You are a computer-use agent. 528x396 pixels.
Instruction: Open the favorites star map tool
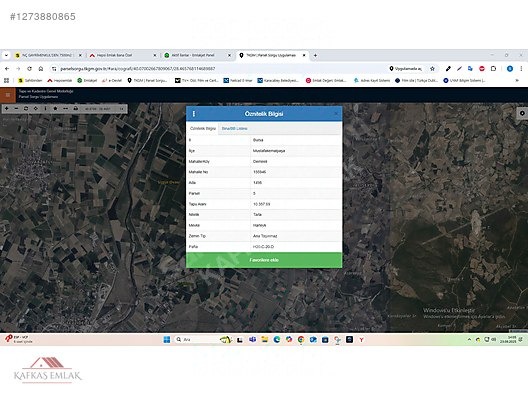pos(55,108)
